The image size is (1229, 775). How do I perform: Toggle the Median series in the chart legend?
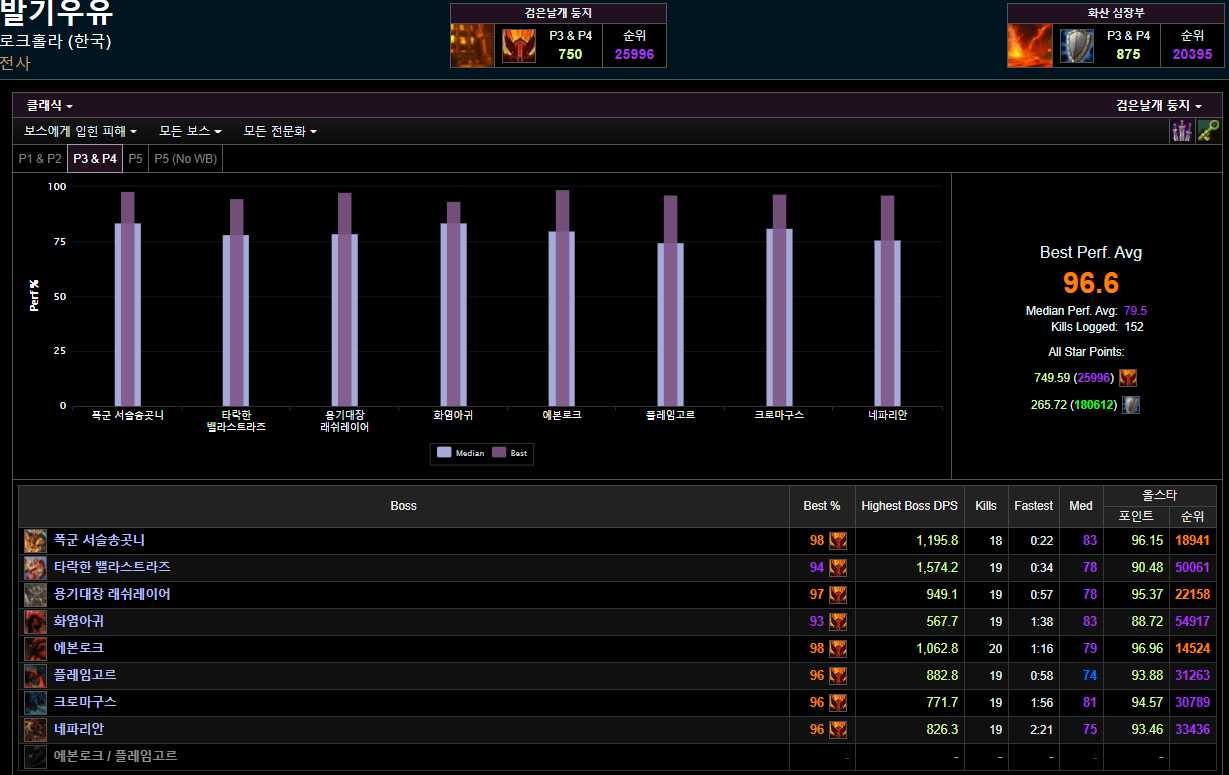pyautogui.click(x=461, y=453)
